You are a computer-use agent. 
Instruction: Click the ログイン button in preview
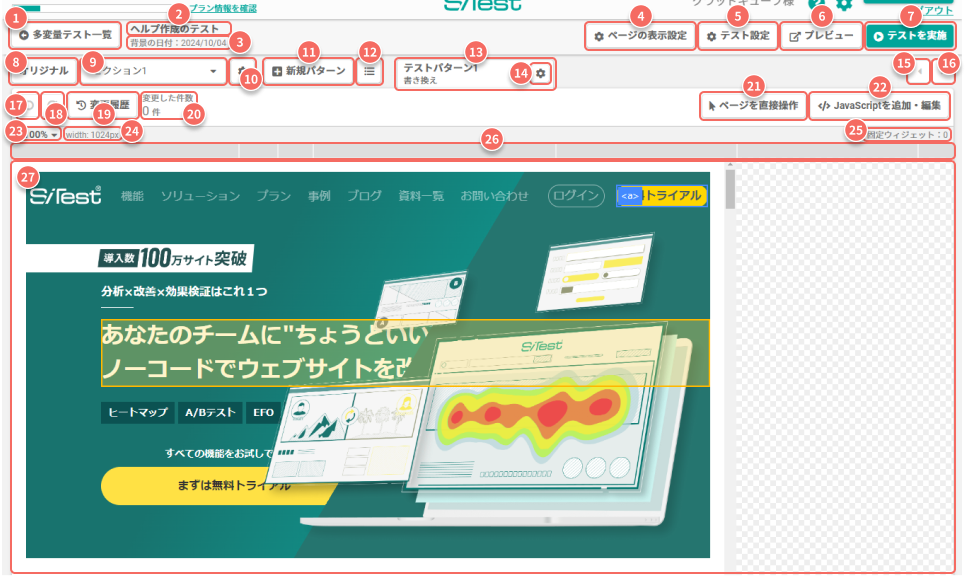(576, 196)
